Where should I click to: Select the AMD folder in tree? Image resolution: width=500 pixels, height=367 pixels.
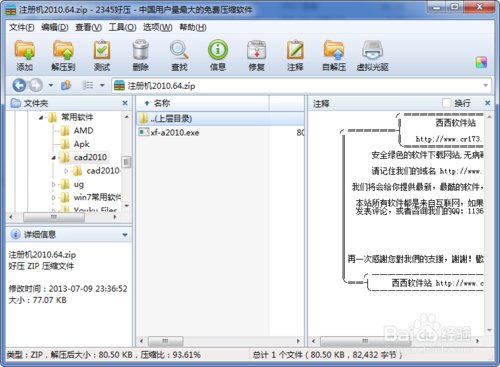pyautogui.click(x=83, y=131)
